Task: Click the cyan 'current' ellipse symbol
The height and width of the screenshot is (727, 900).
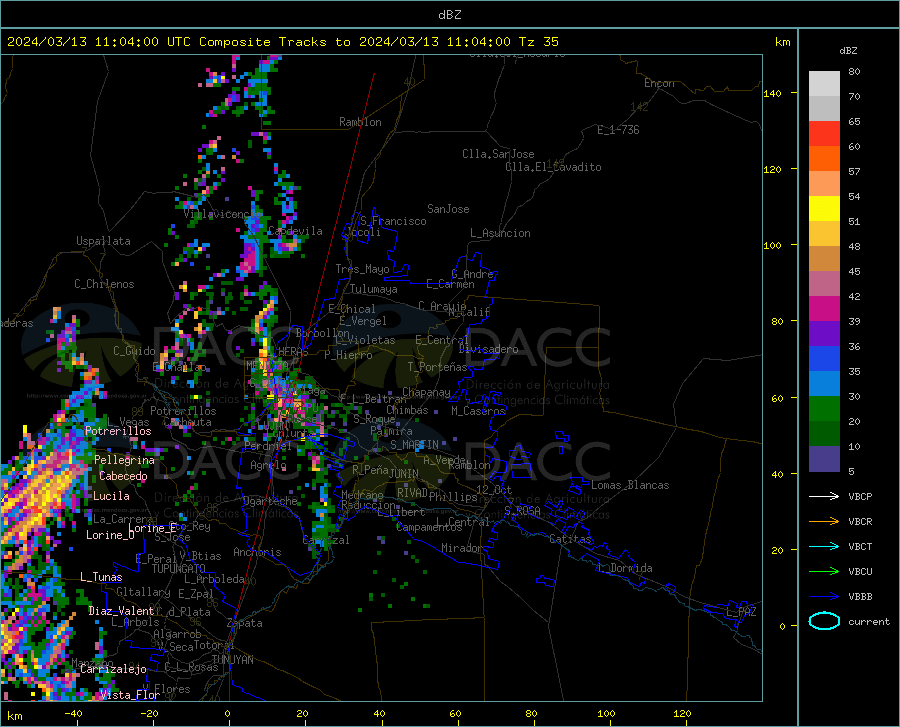Action: 824,621
